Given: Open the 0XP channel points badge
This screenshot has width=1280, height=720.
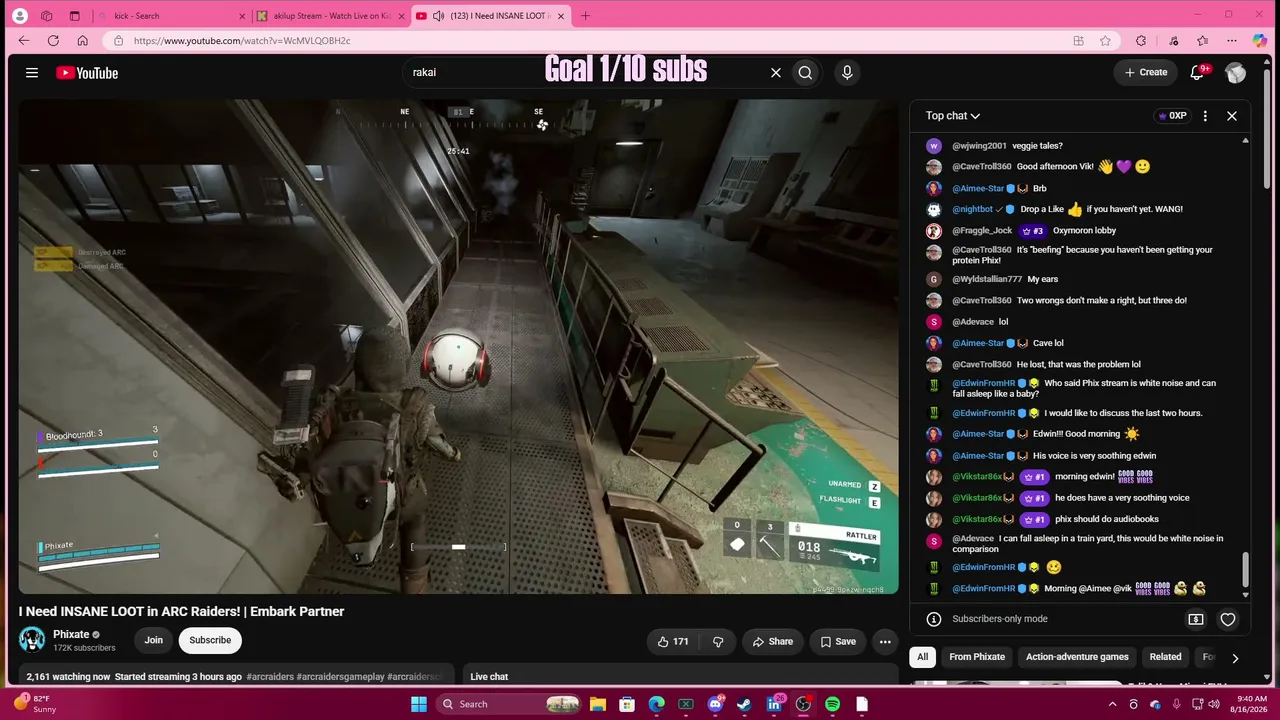Looking at the screenshot, I should click(1172, 116).
